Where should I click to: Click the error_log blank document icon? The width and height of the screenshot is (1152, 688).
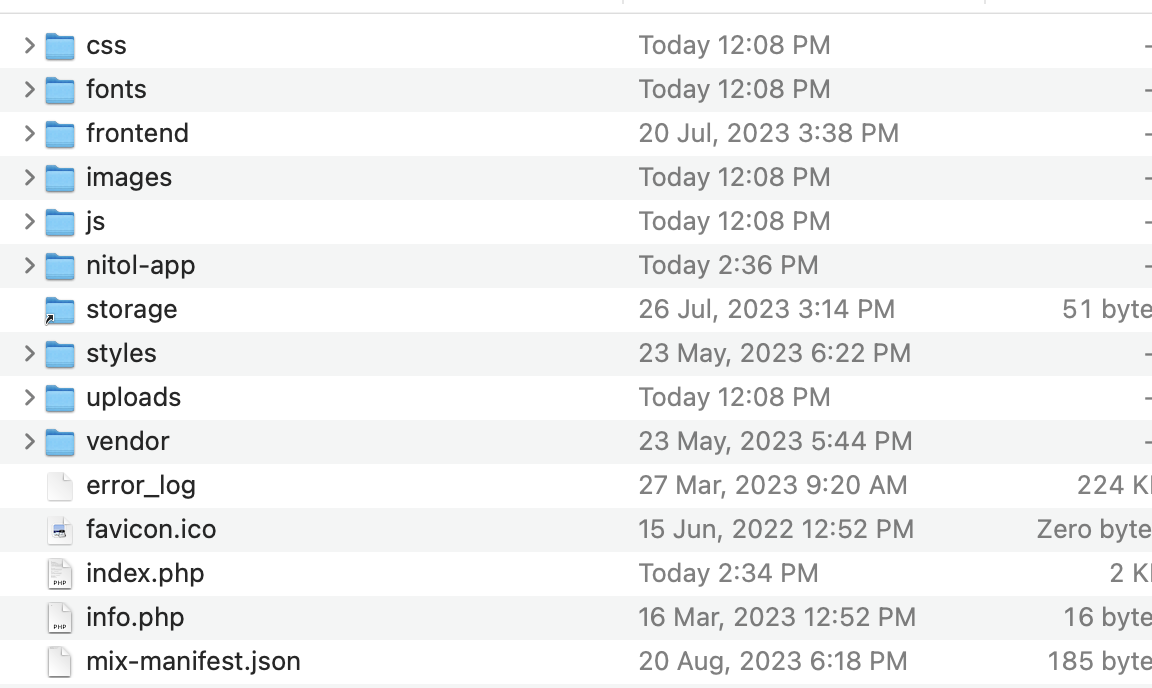point(60,486)
